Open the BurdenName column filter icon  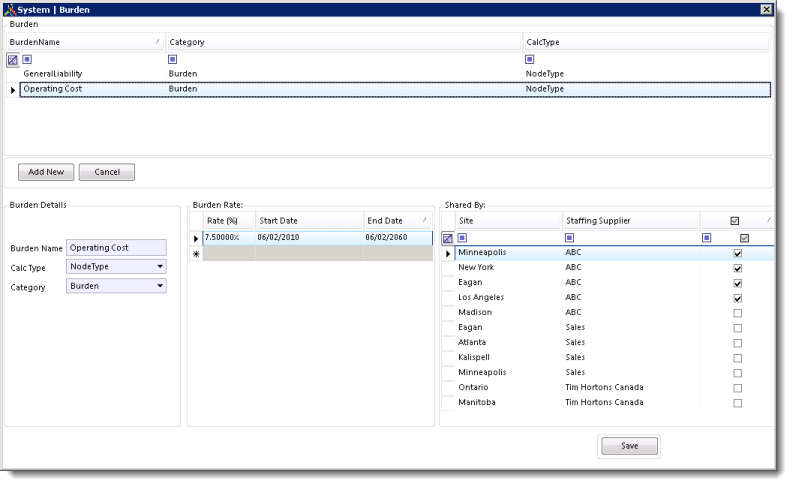[28, 60]
